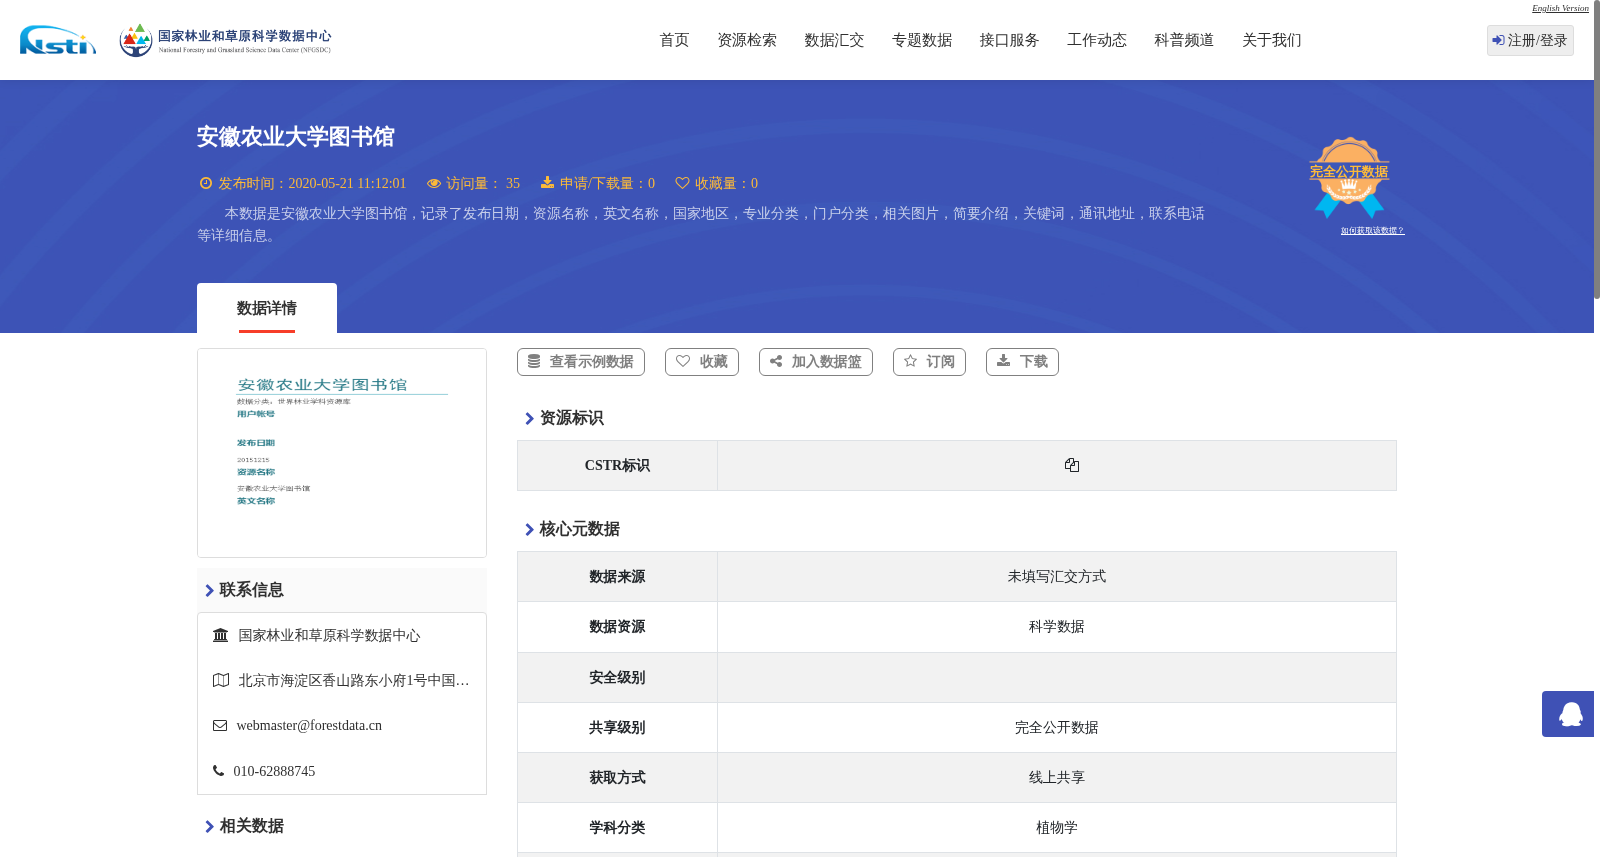Click the 注册/登录 button
Screen dimensions: 1600x857
click(1530, 40)
